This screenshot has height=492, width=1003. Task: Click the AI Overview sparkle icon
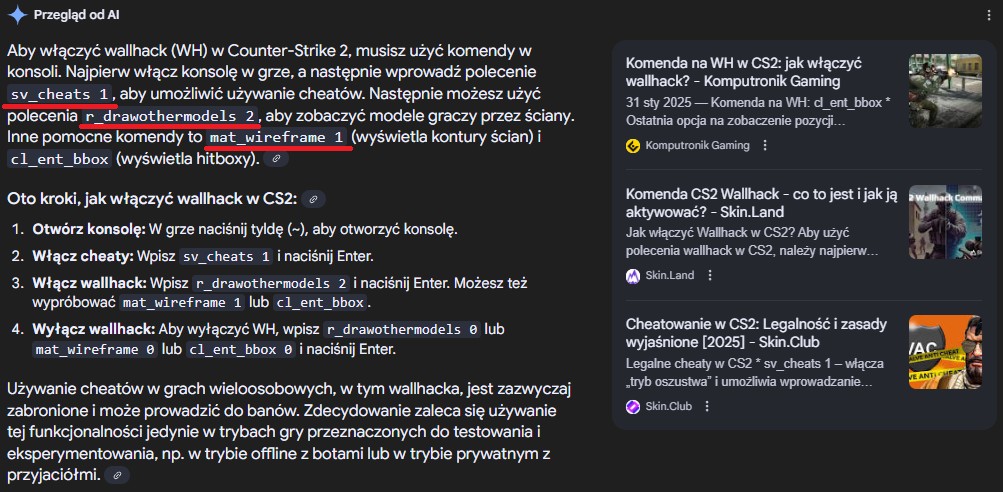[17, 15]
